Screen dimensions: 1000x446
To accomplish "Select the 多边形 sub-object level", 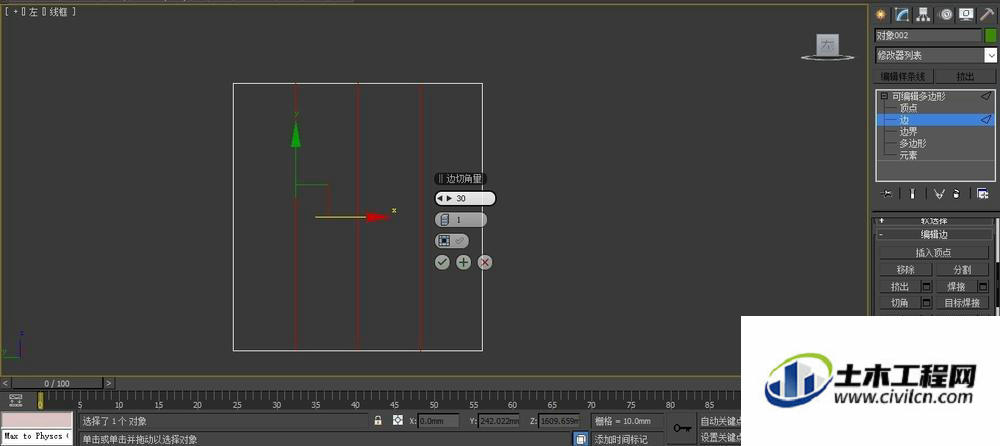I will [x=913, y=144].
